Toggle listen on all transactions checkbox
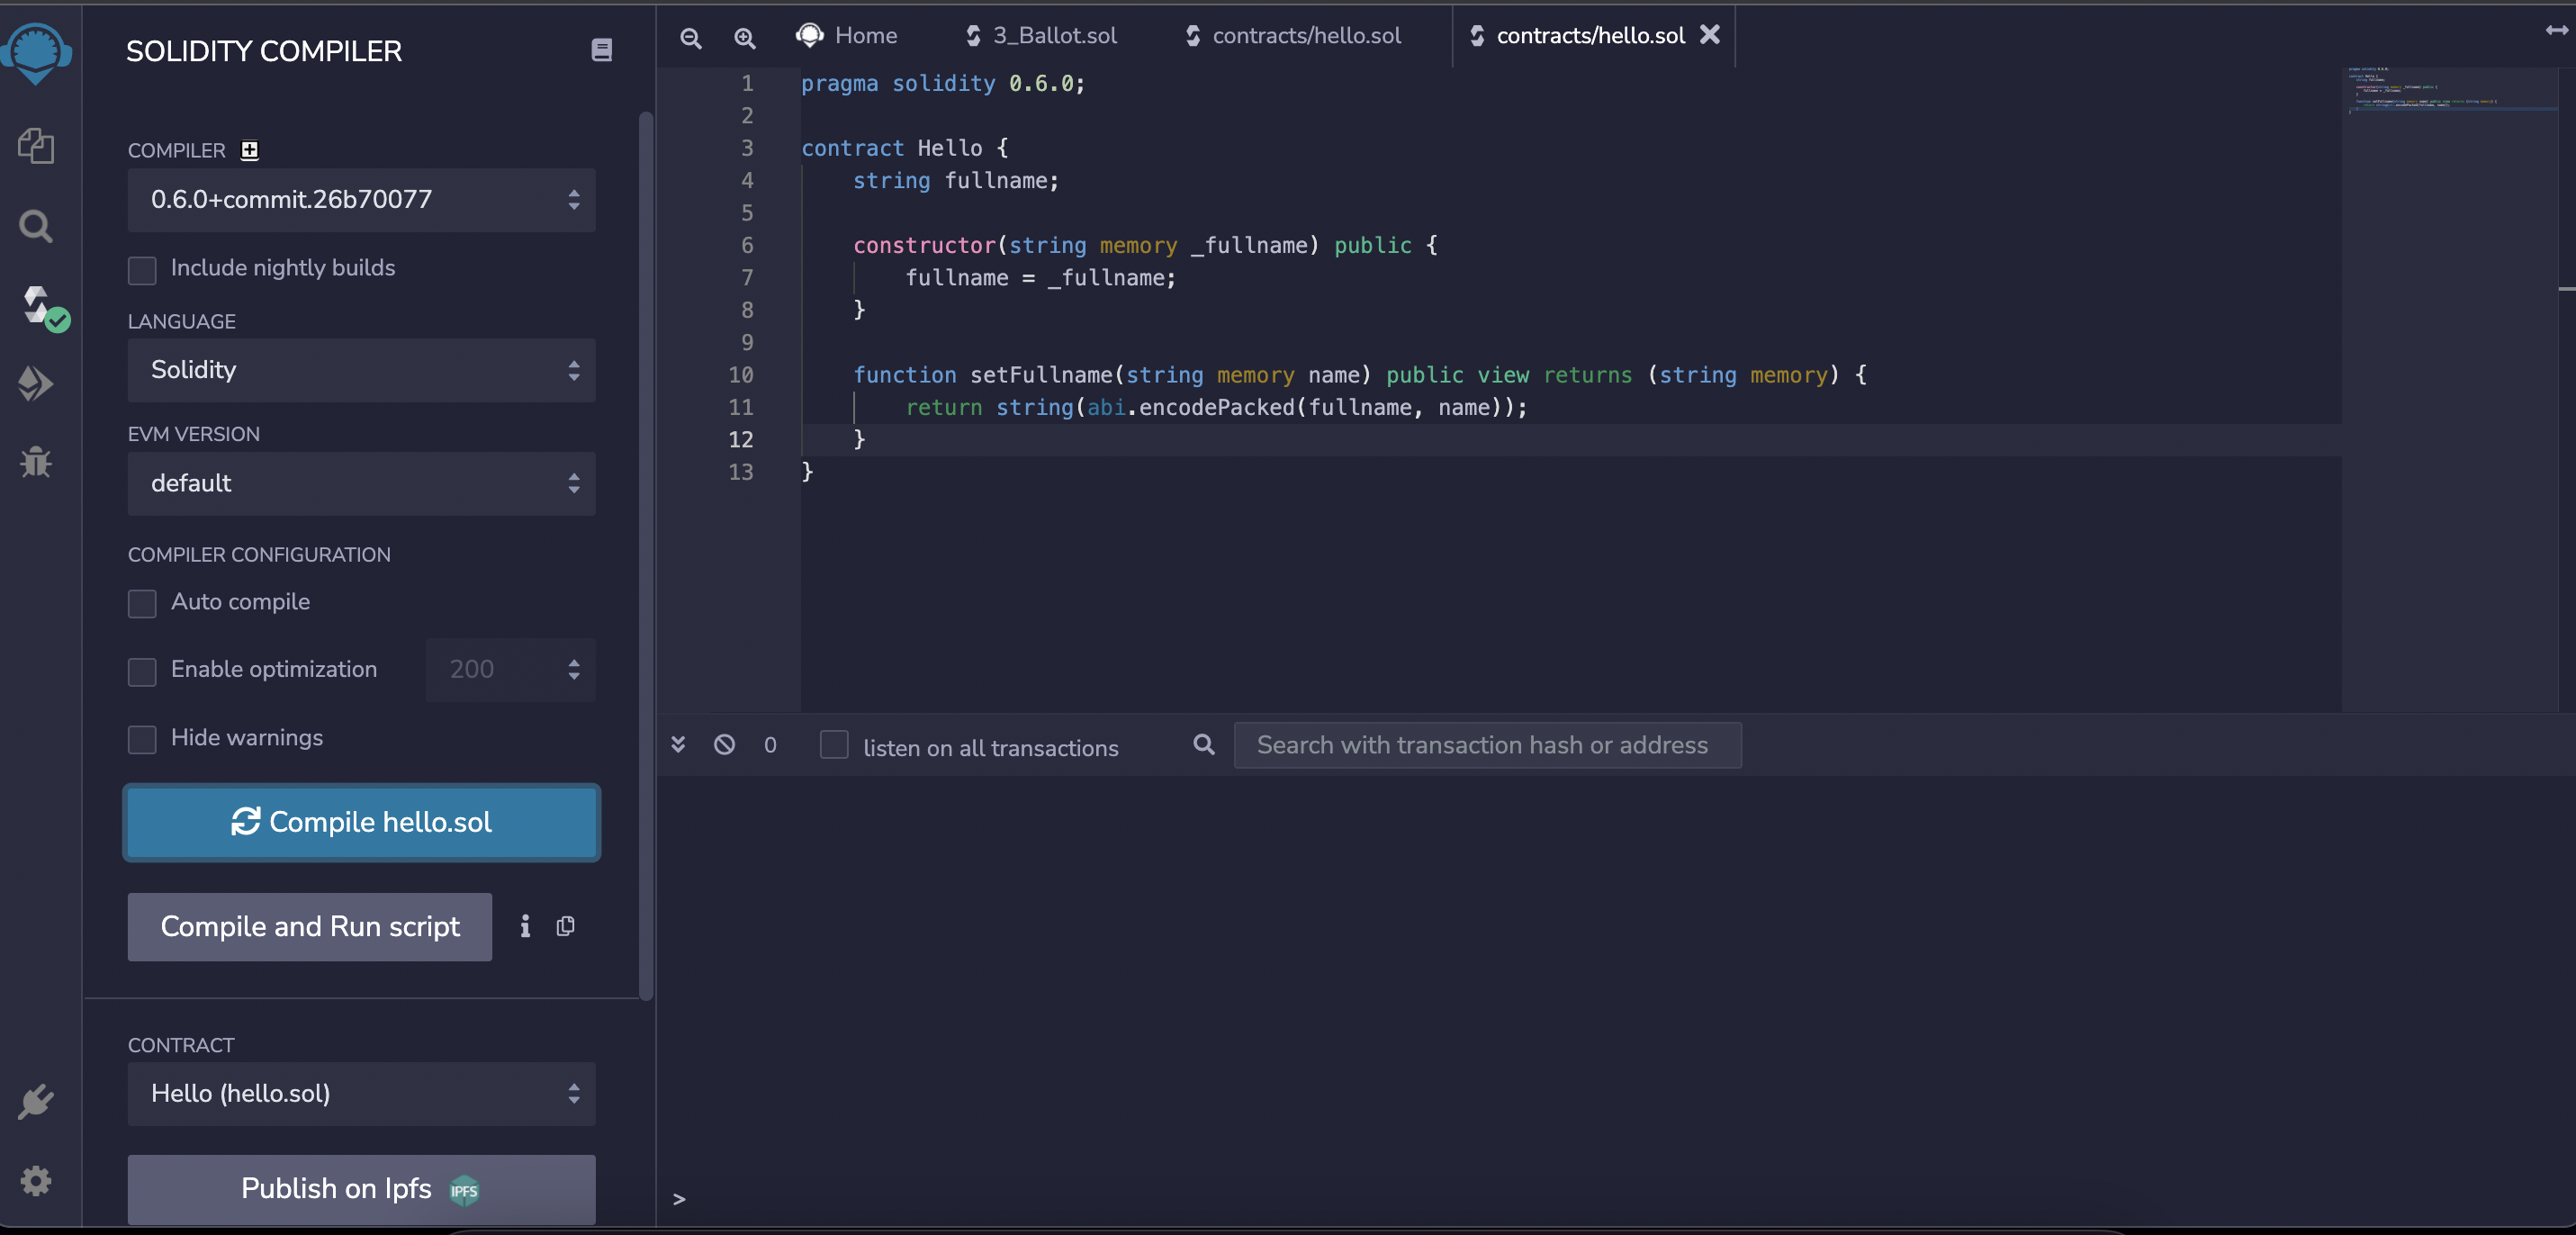2576x1235 pixels. point(834,745)
